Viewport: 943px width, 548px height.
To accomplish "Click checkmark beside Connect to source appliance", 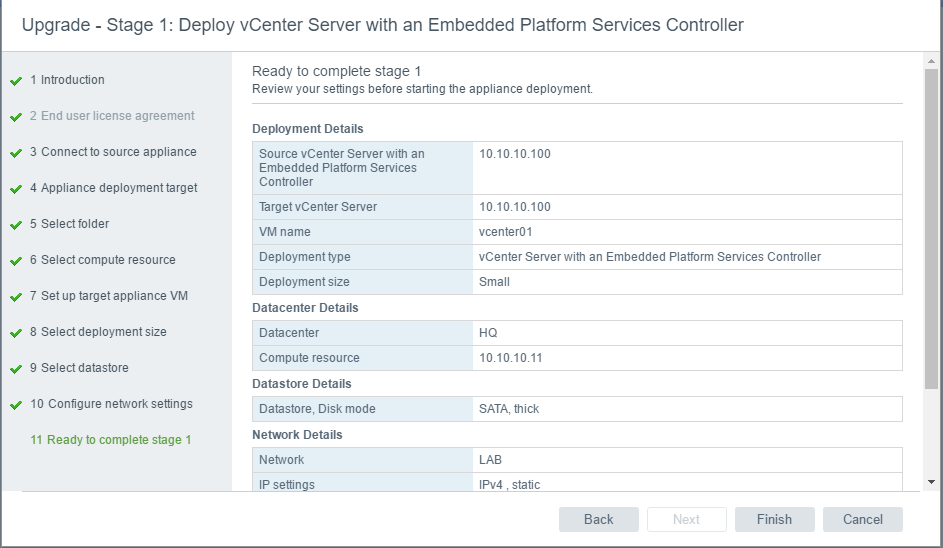I will (x=16, y=153).
